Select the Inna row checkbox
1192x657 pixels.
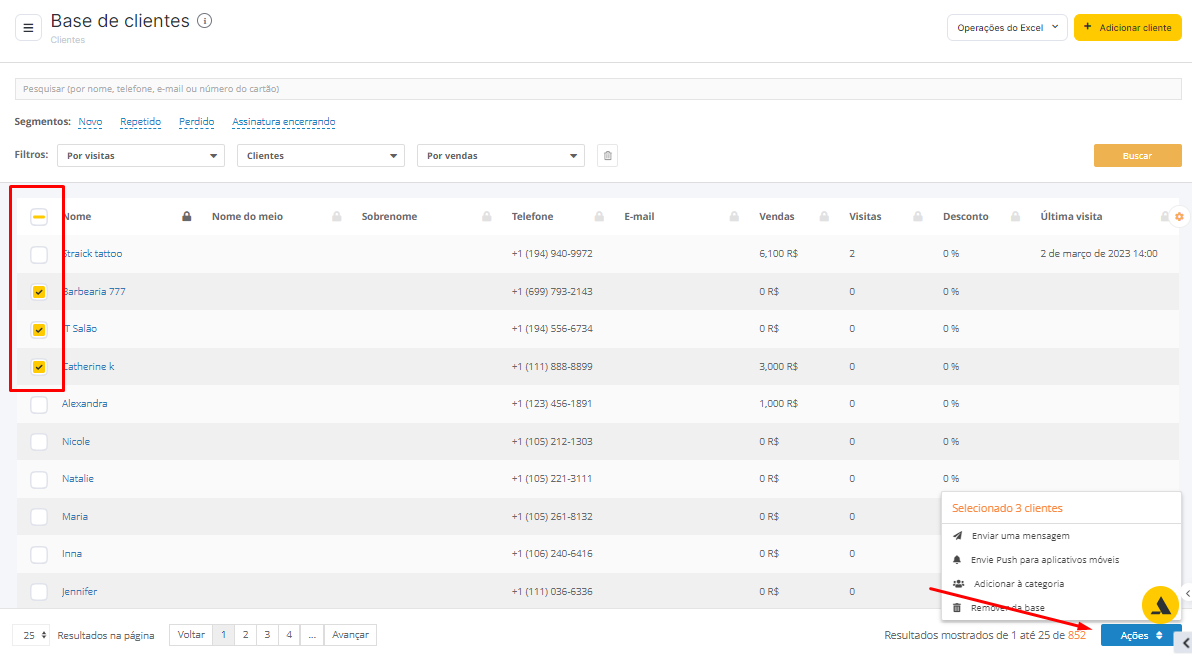39,554
